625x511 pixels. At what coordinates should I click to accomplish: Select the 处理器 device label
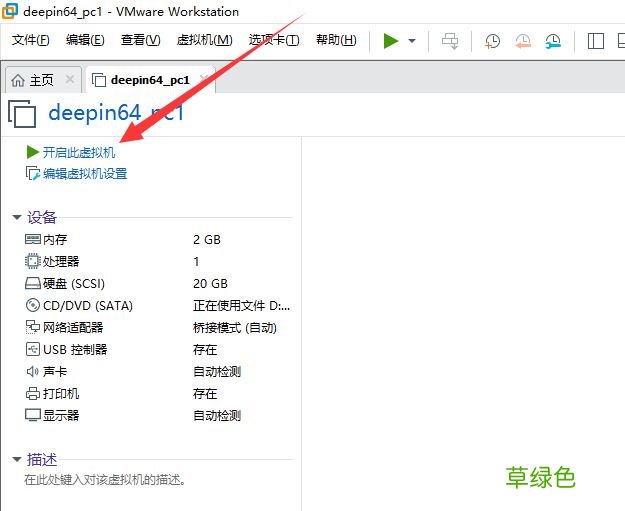(61, 261)
